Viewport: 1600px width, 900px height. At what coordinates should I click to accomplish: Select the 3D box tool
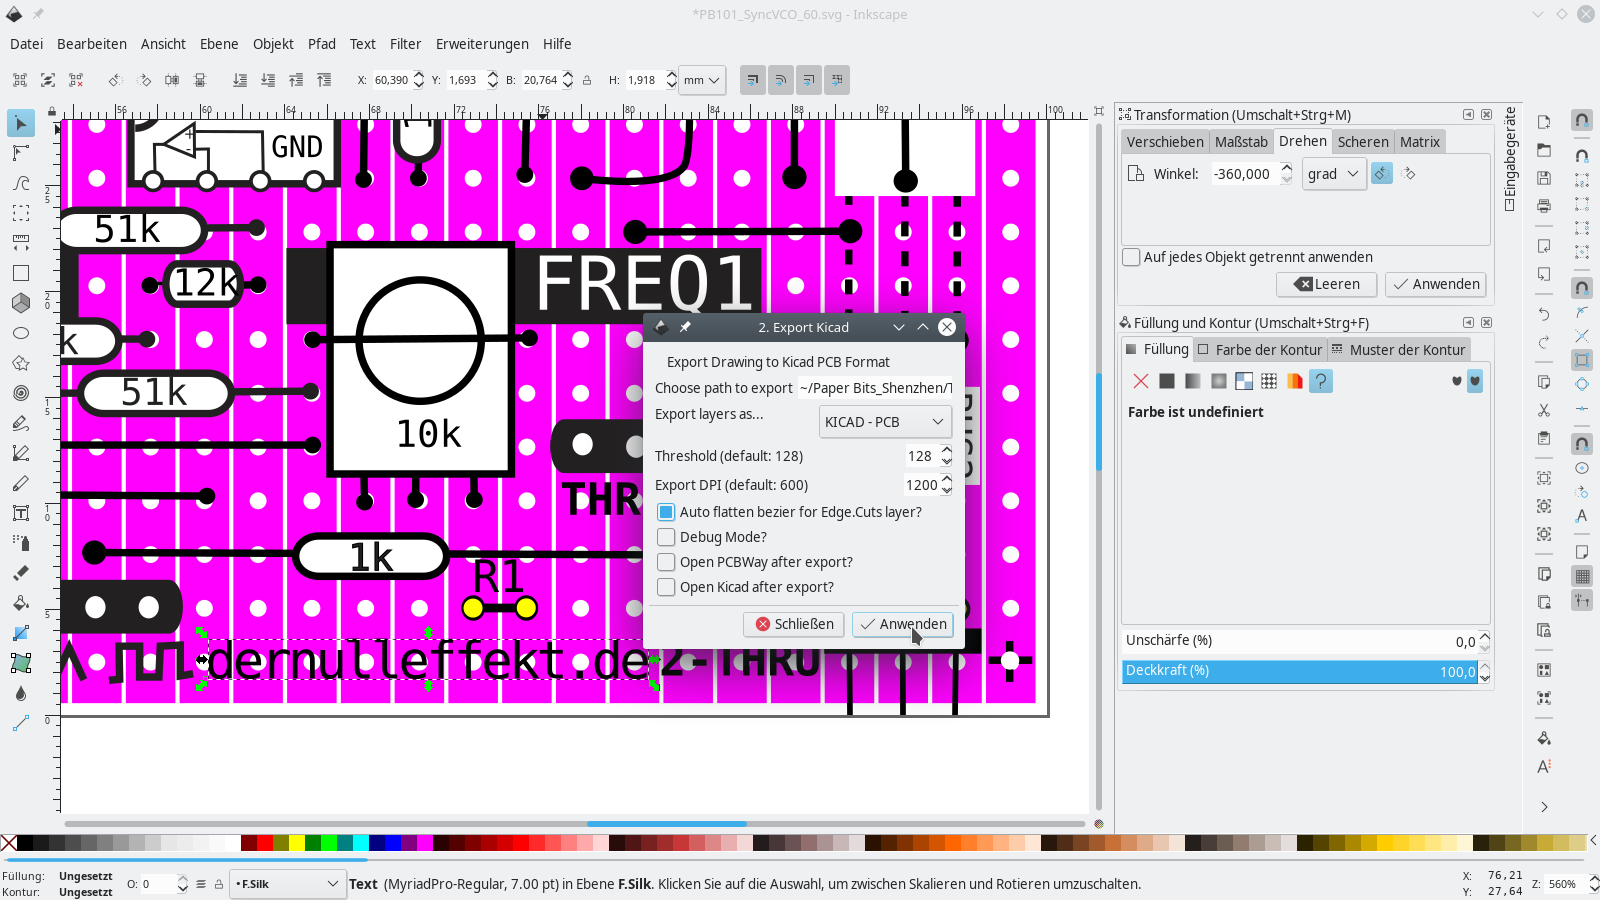click(20, 303)
